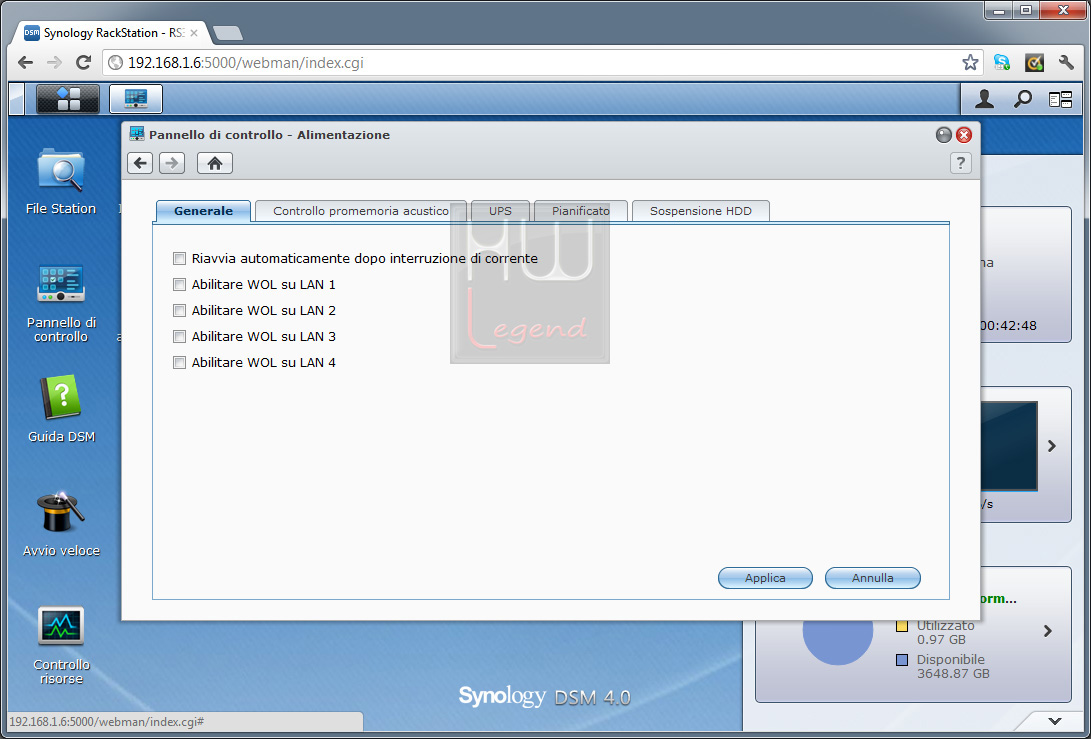Image resolution: width=1091 pixels, height=739 pixels.
Task: Bookmark the page with the star icon
Action: [970, 63]
